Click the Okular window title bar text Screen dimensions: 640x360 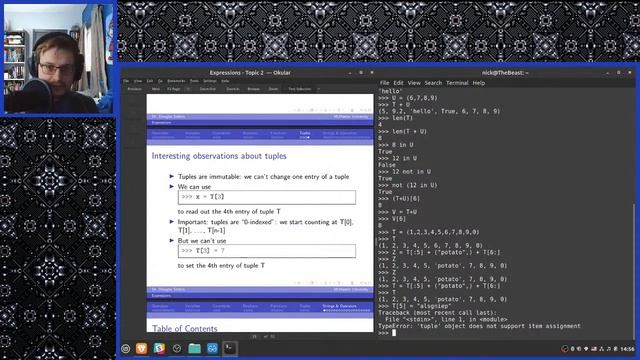pyautogui.click(x=250, y=73)
